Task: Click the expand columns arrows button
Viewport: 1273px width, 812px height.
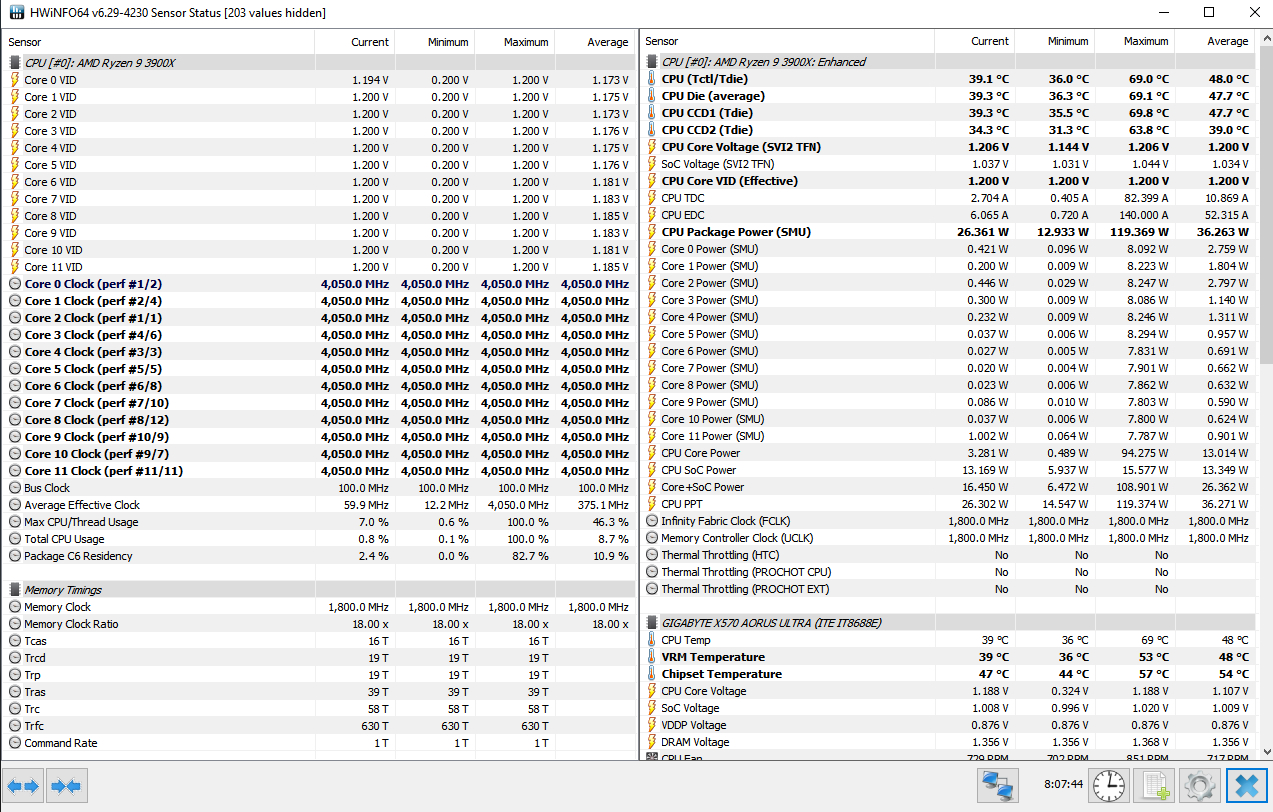Action: pos(24,786)
